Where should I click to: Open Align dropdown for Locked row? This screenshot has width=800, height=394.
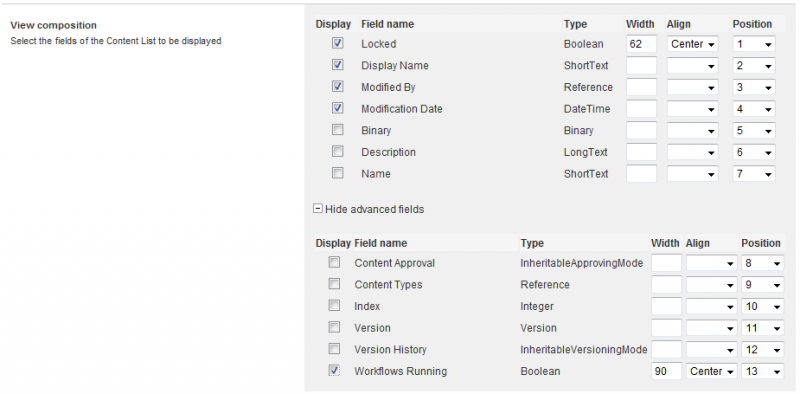pos(692,44)
